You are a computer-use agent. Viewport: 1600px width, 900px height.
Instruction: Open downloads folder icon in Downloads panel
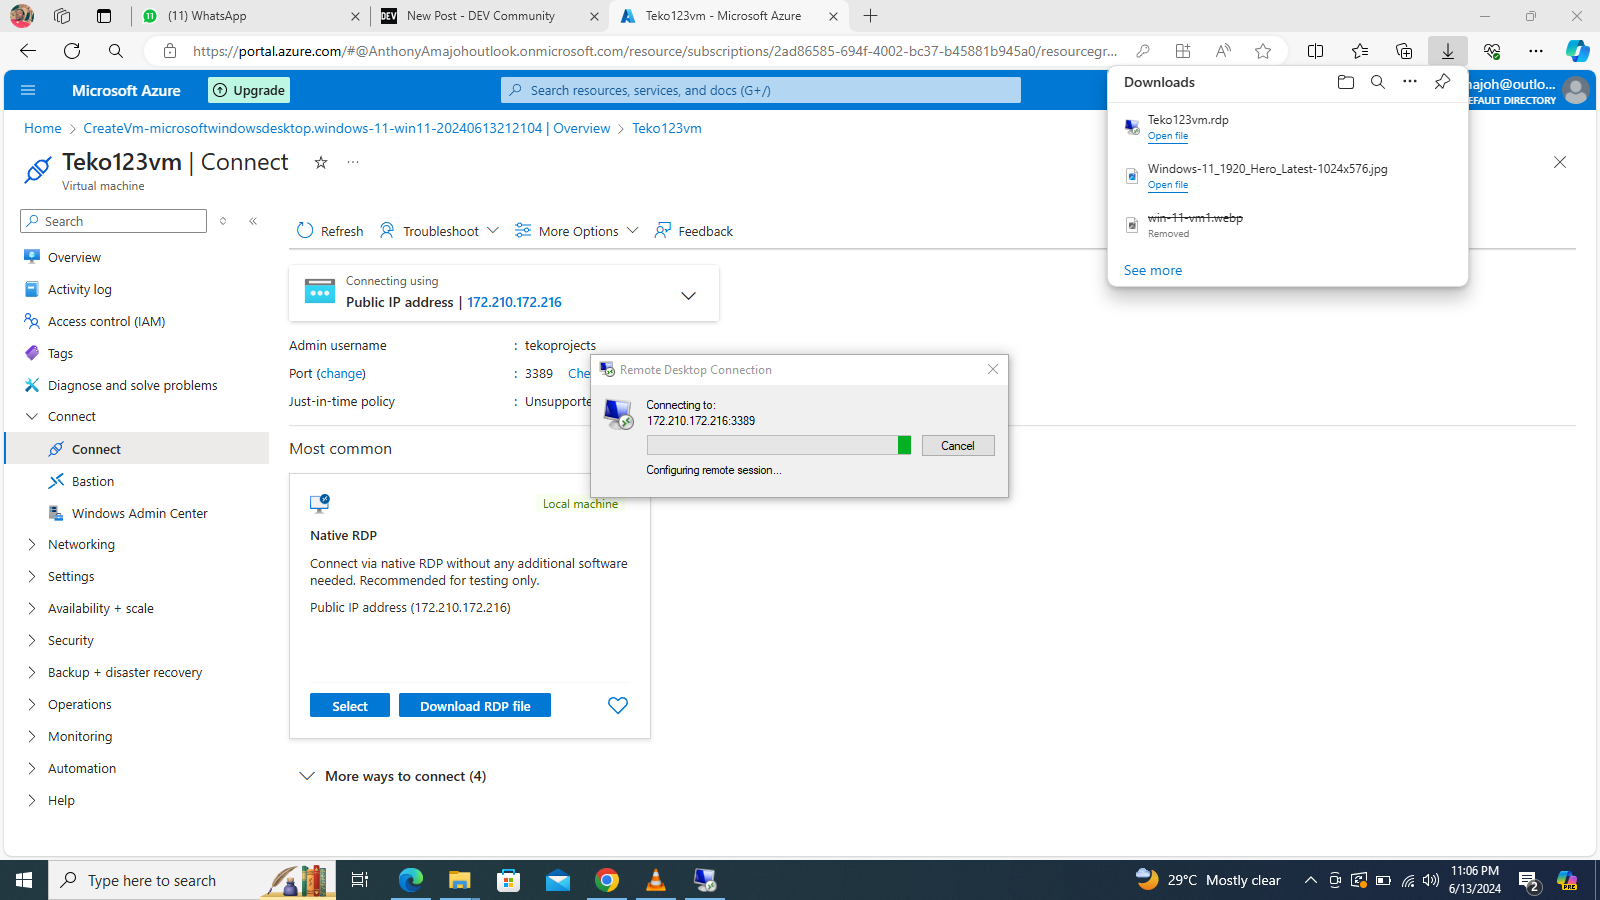coord(1346,82)
